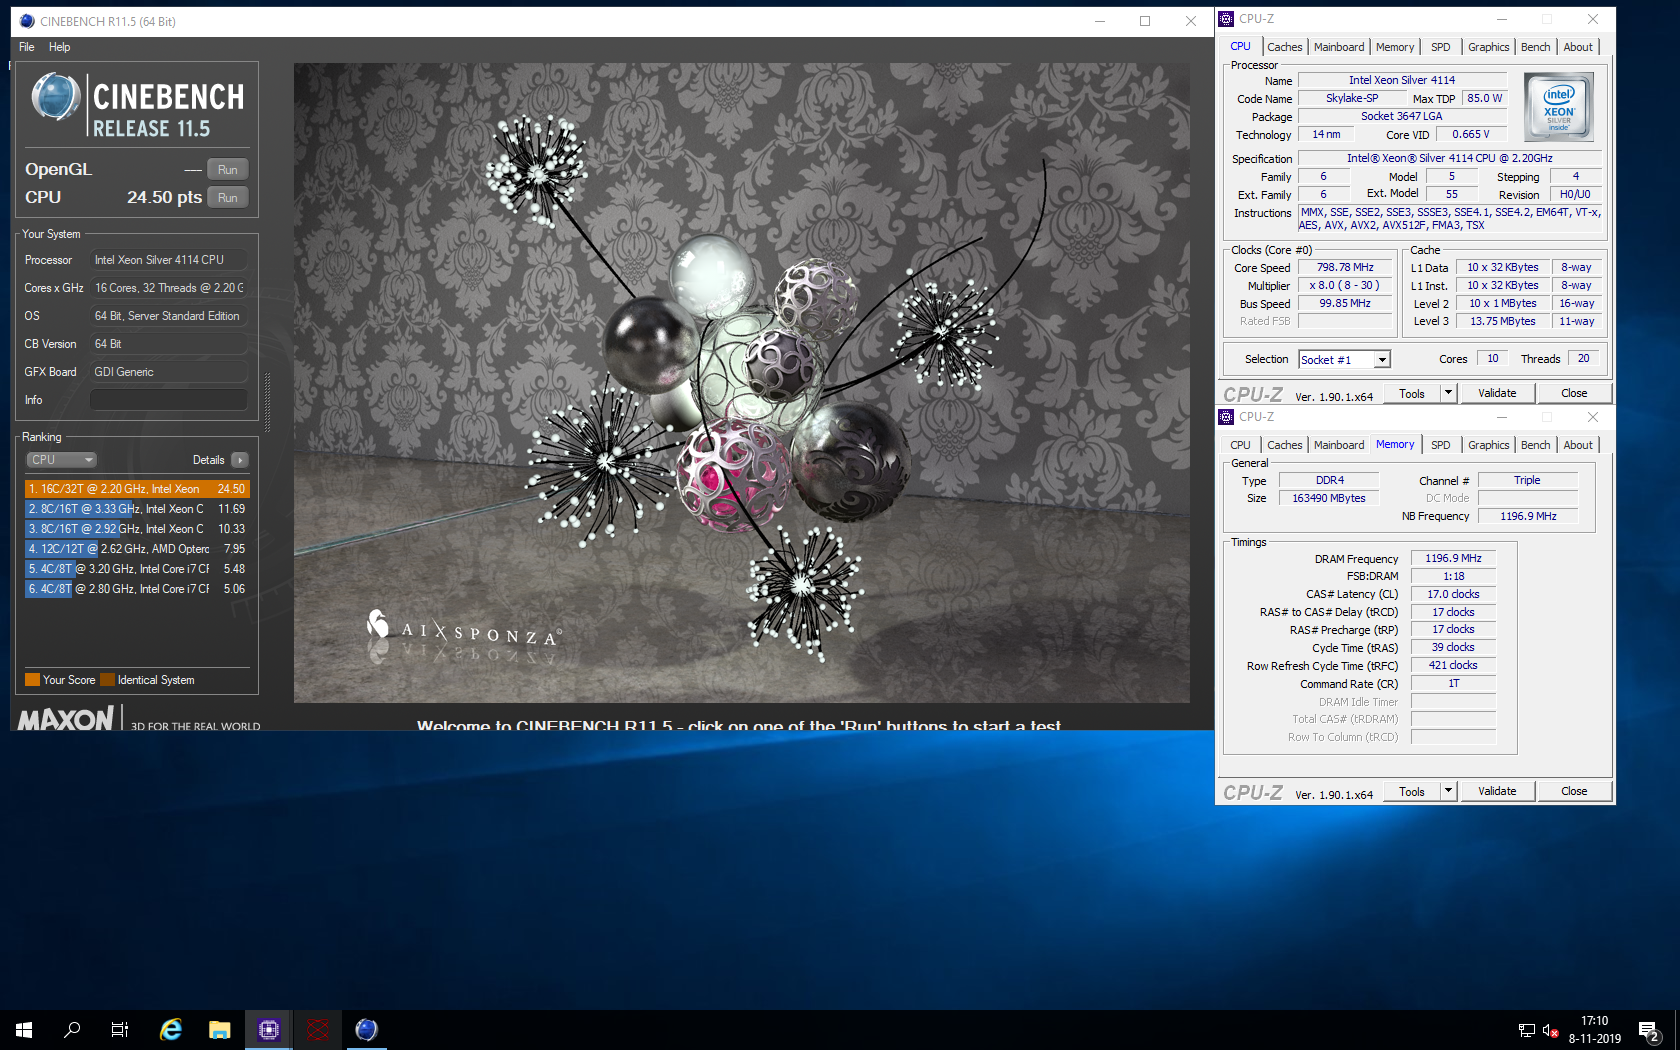Viewport: 1680px width, 1050px height.
Task: Click the Info input field
Action: (169, 400)
